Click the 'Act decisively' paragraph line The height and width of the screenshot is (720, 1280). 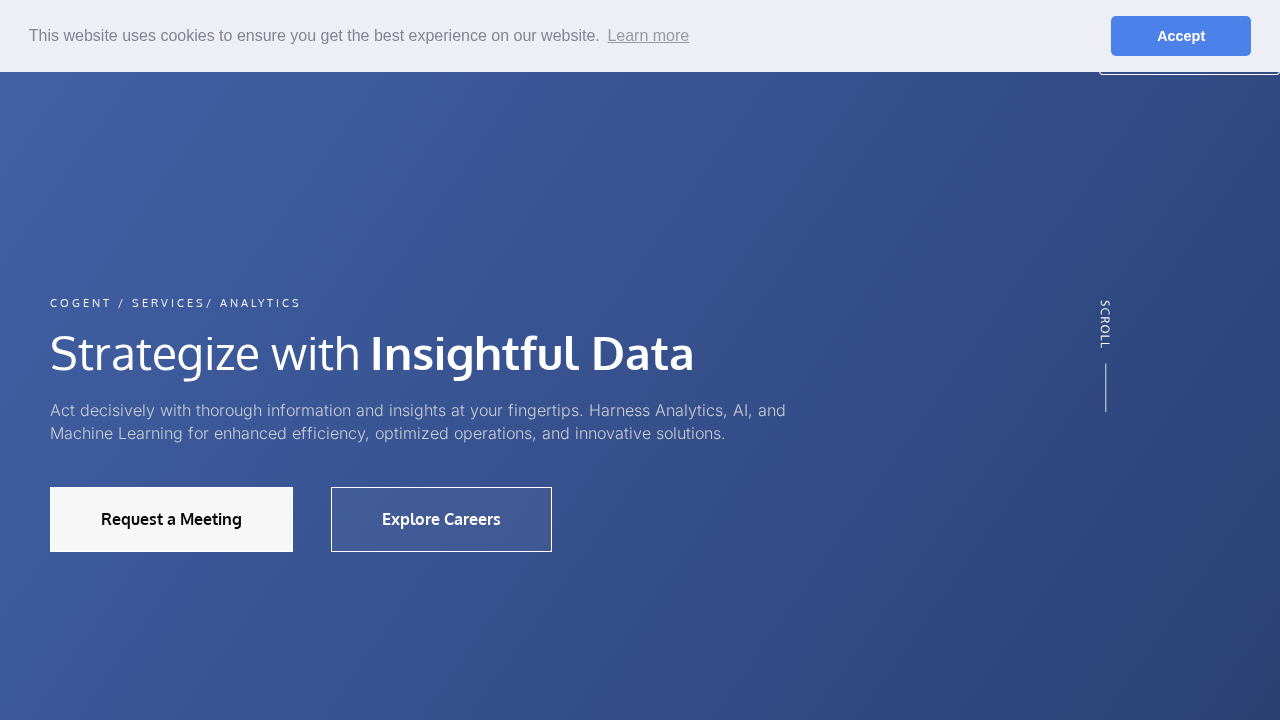pyautogui.click(x=418, y=410)
